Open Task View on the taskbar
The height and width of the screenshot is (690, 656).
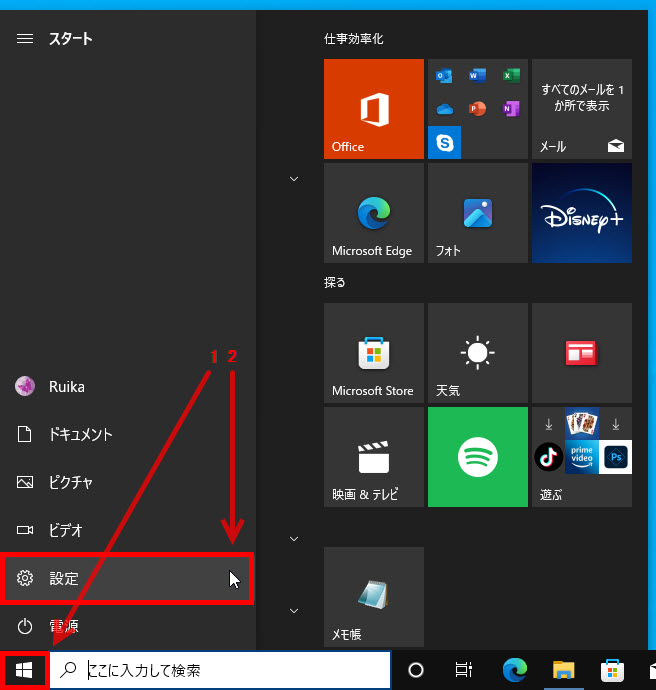point(463,670)
